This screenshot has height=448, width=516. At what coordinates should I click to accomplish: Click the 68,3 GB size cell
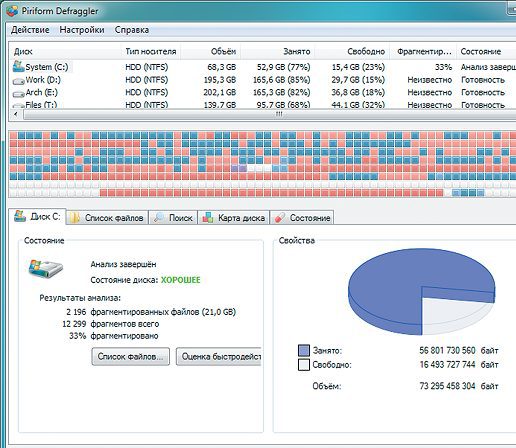click(222, 67)
